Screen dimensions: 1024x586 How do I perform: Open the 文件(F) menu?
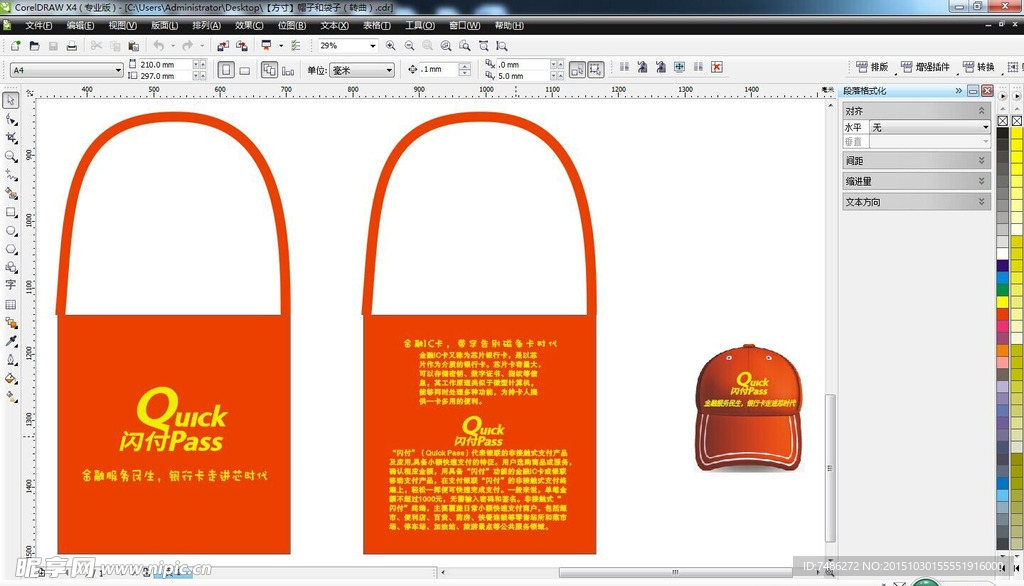point(39,25)
